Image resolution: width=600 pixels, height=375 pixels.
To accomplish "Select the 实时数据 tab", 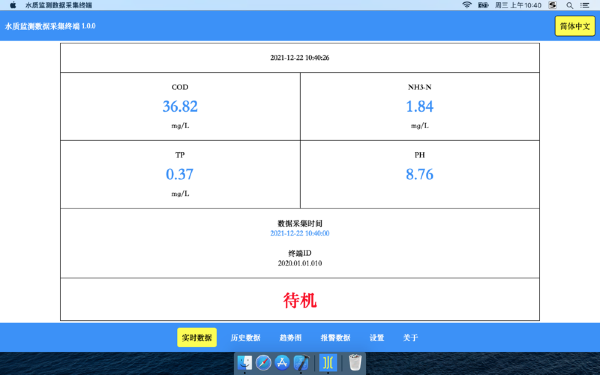I will (197, 338).
